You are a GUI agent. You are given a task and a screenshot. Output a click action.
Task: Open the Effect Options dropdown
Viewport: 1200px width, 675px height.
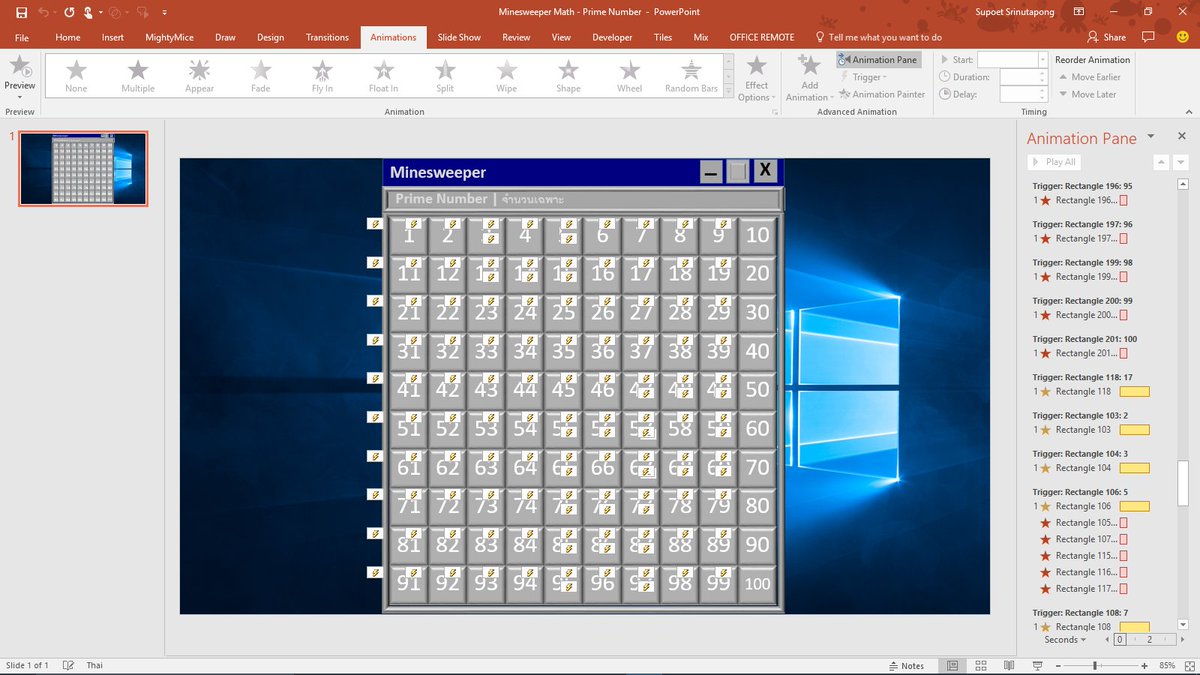coord(757,78)
